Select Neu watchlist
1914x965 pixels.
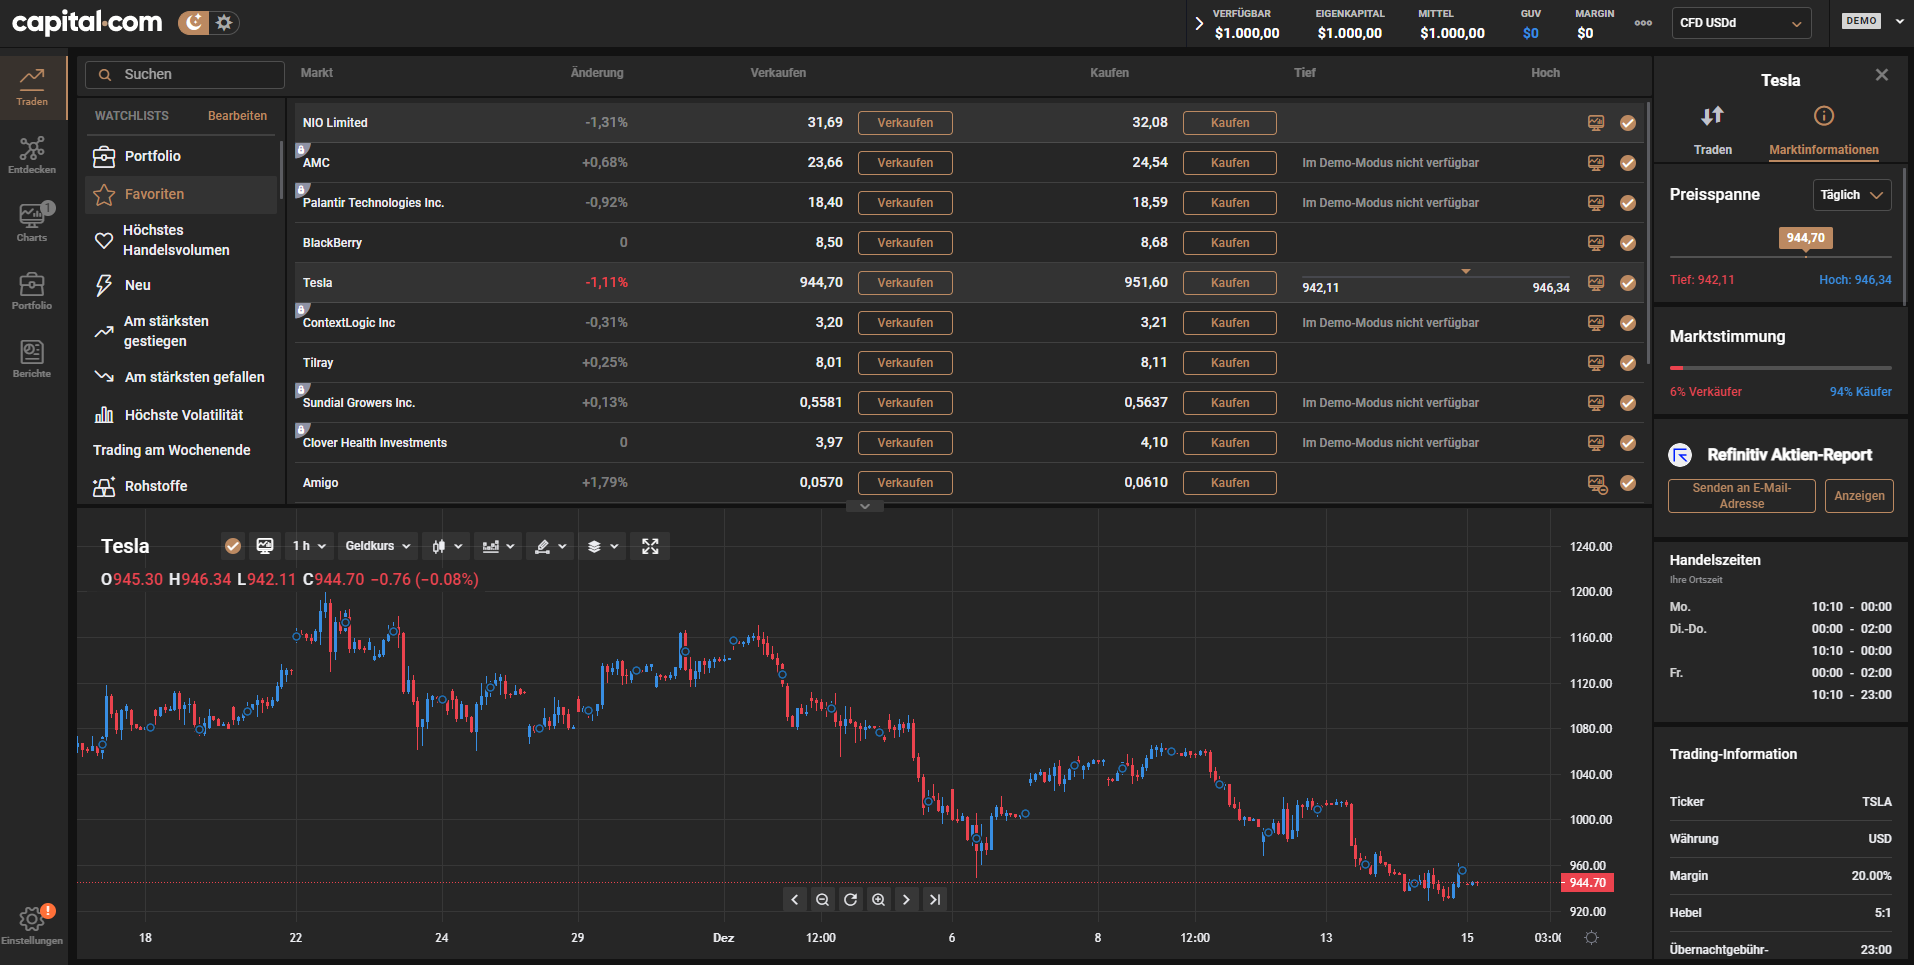tap(180, 285)
